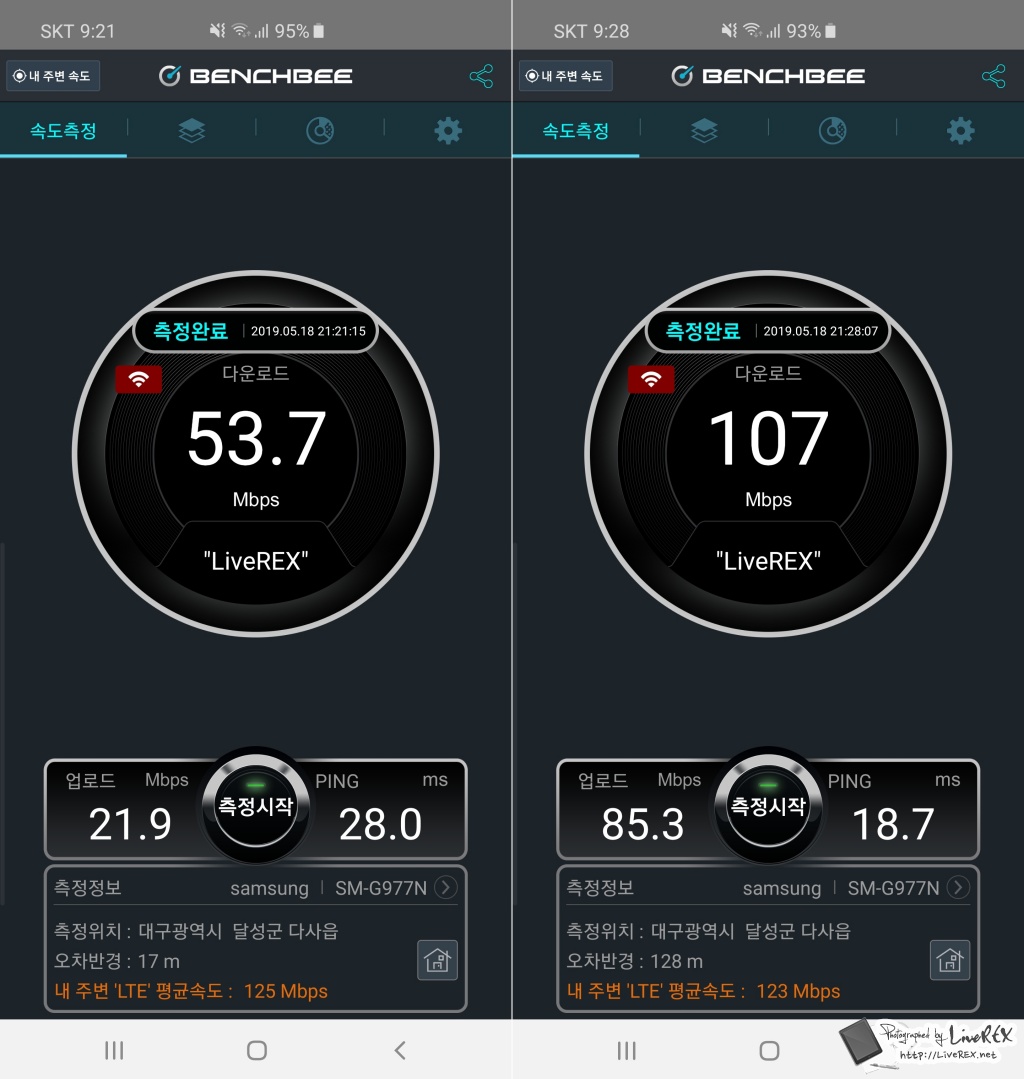
Task: Tap recent apps button in right navigation bar
Action: pyautogui.click(x=627, y=1050)
